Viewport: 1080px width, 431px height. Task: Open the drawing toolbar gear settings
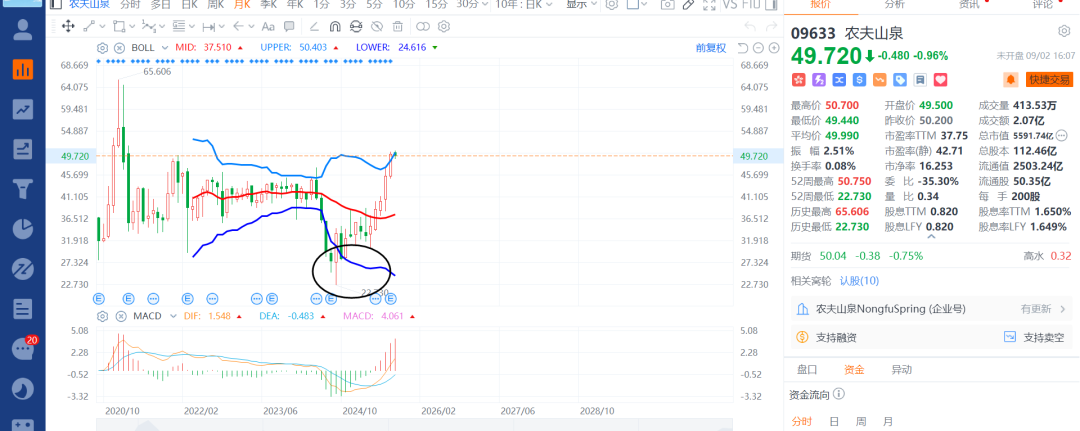[x=444, y=26]
